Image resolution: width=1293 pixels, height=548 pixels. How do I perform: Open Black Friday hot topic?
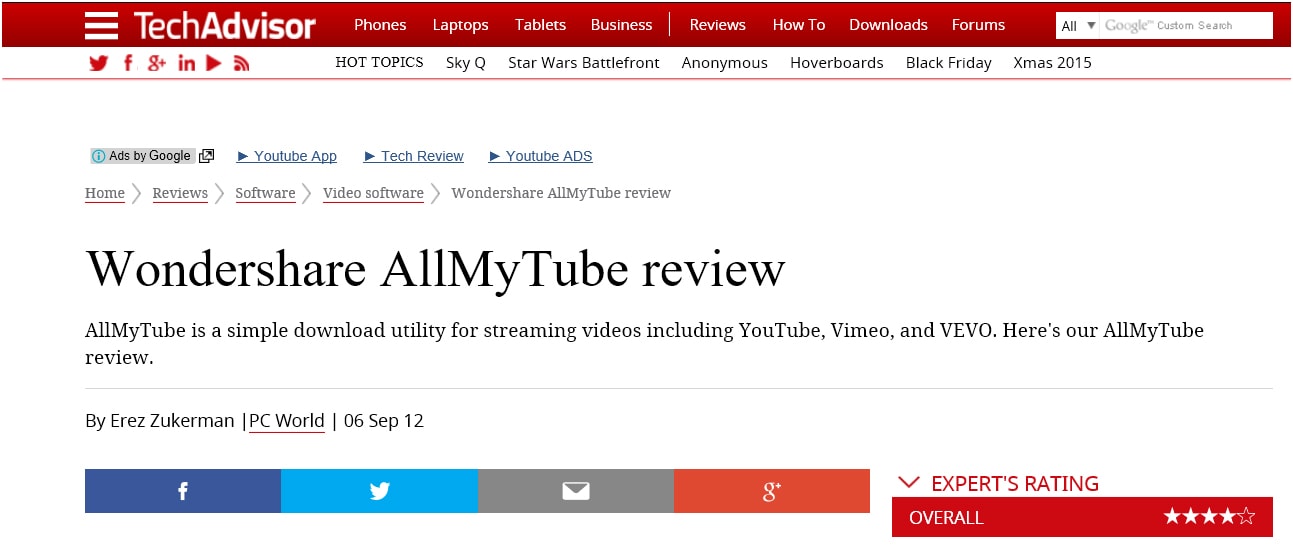tap(949, 64)
